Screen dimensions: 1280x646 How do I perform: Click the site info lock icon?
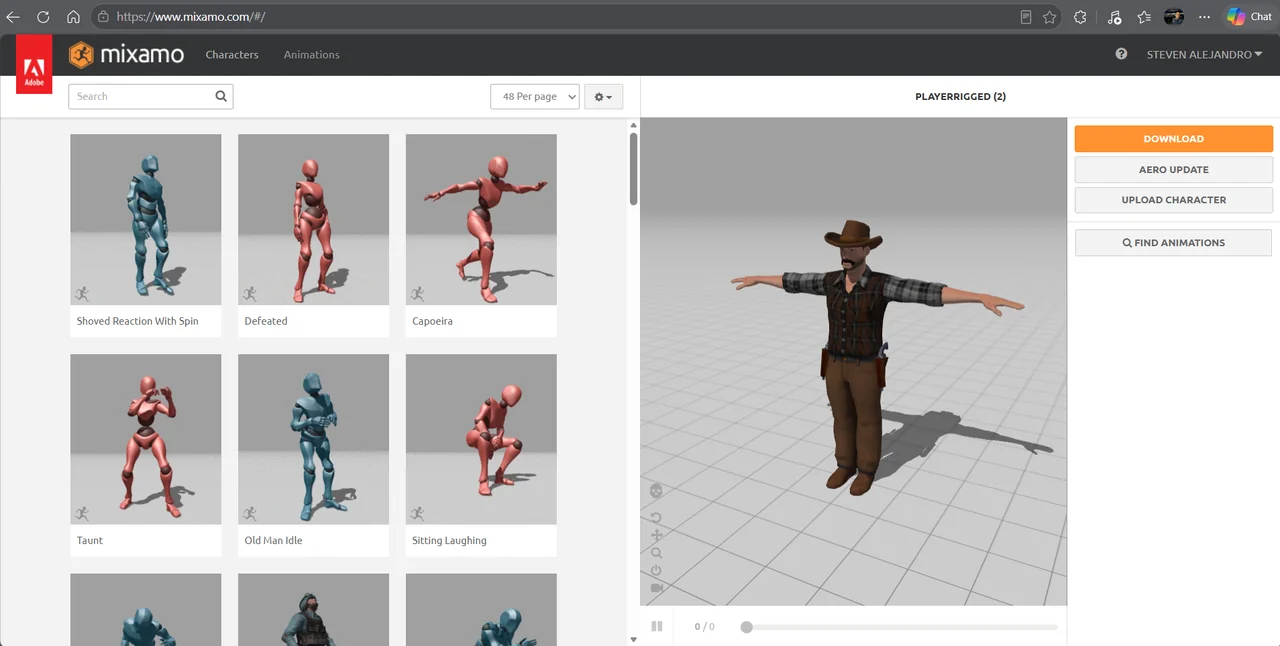tap(103, 17)
